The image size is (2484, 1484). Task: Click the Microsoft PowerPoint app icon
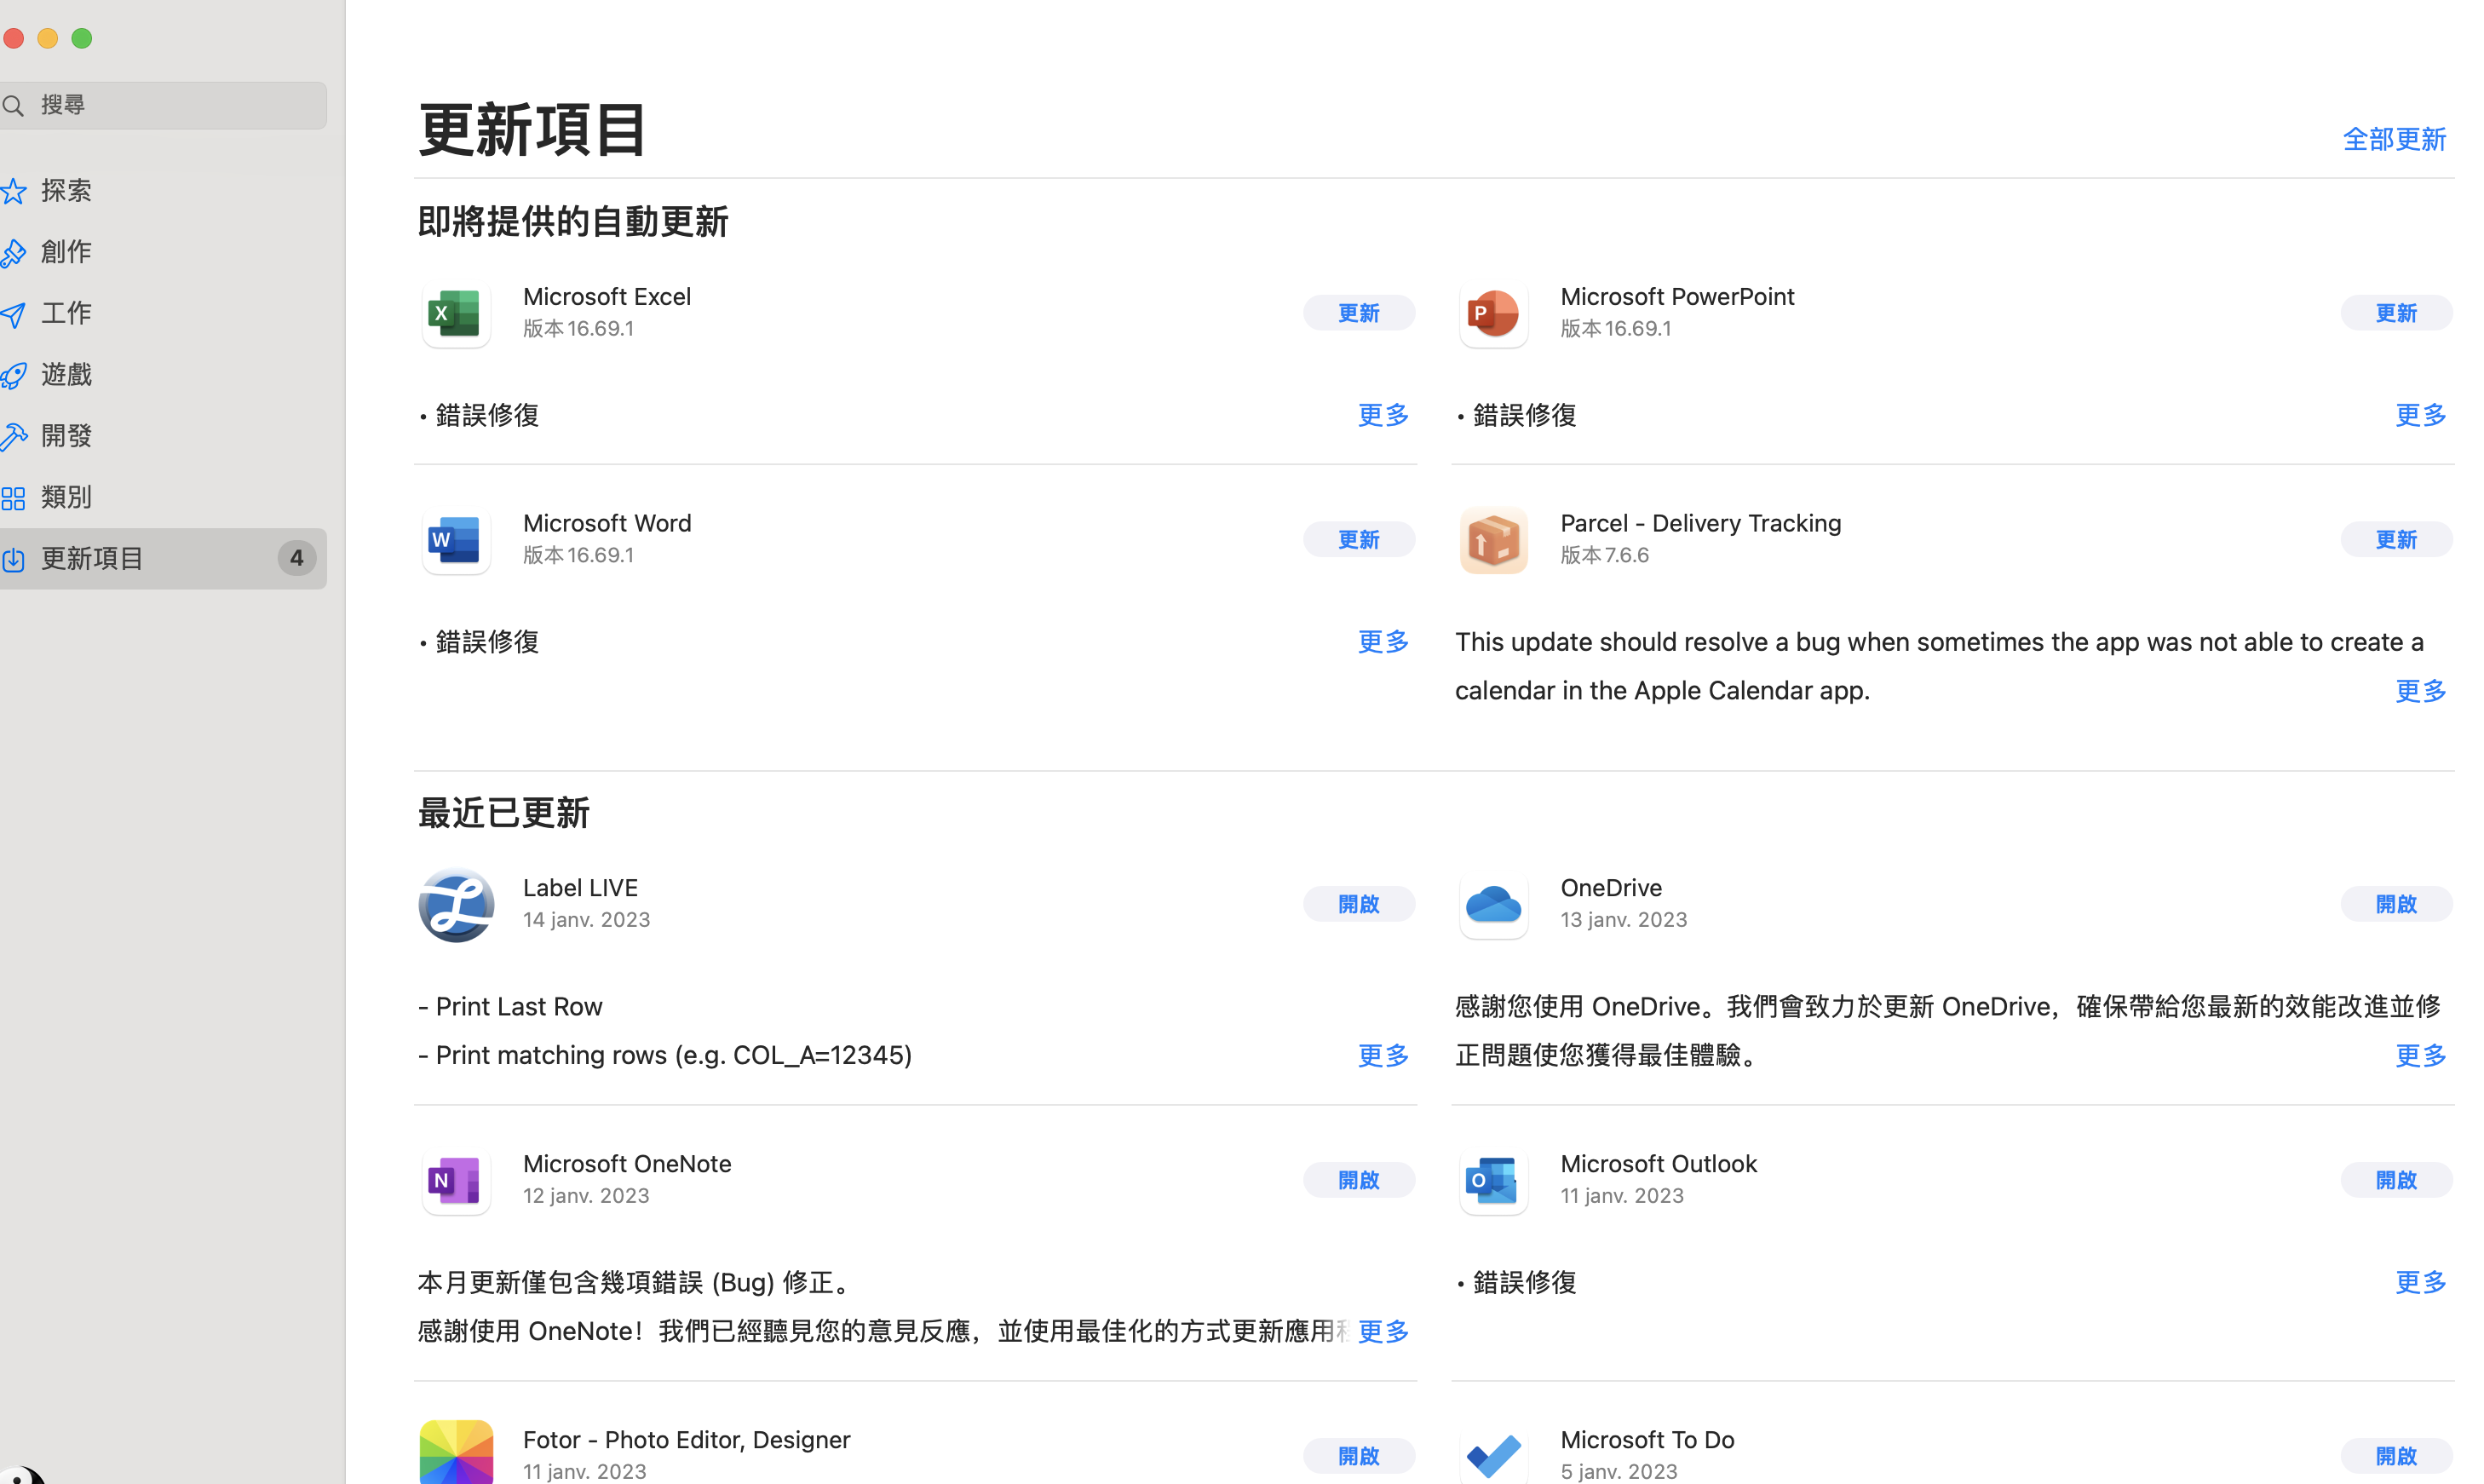(x=1492, y=313)
